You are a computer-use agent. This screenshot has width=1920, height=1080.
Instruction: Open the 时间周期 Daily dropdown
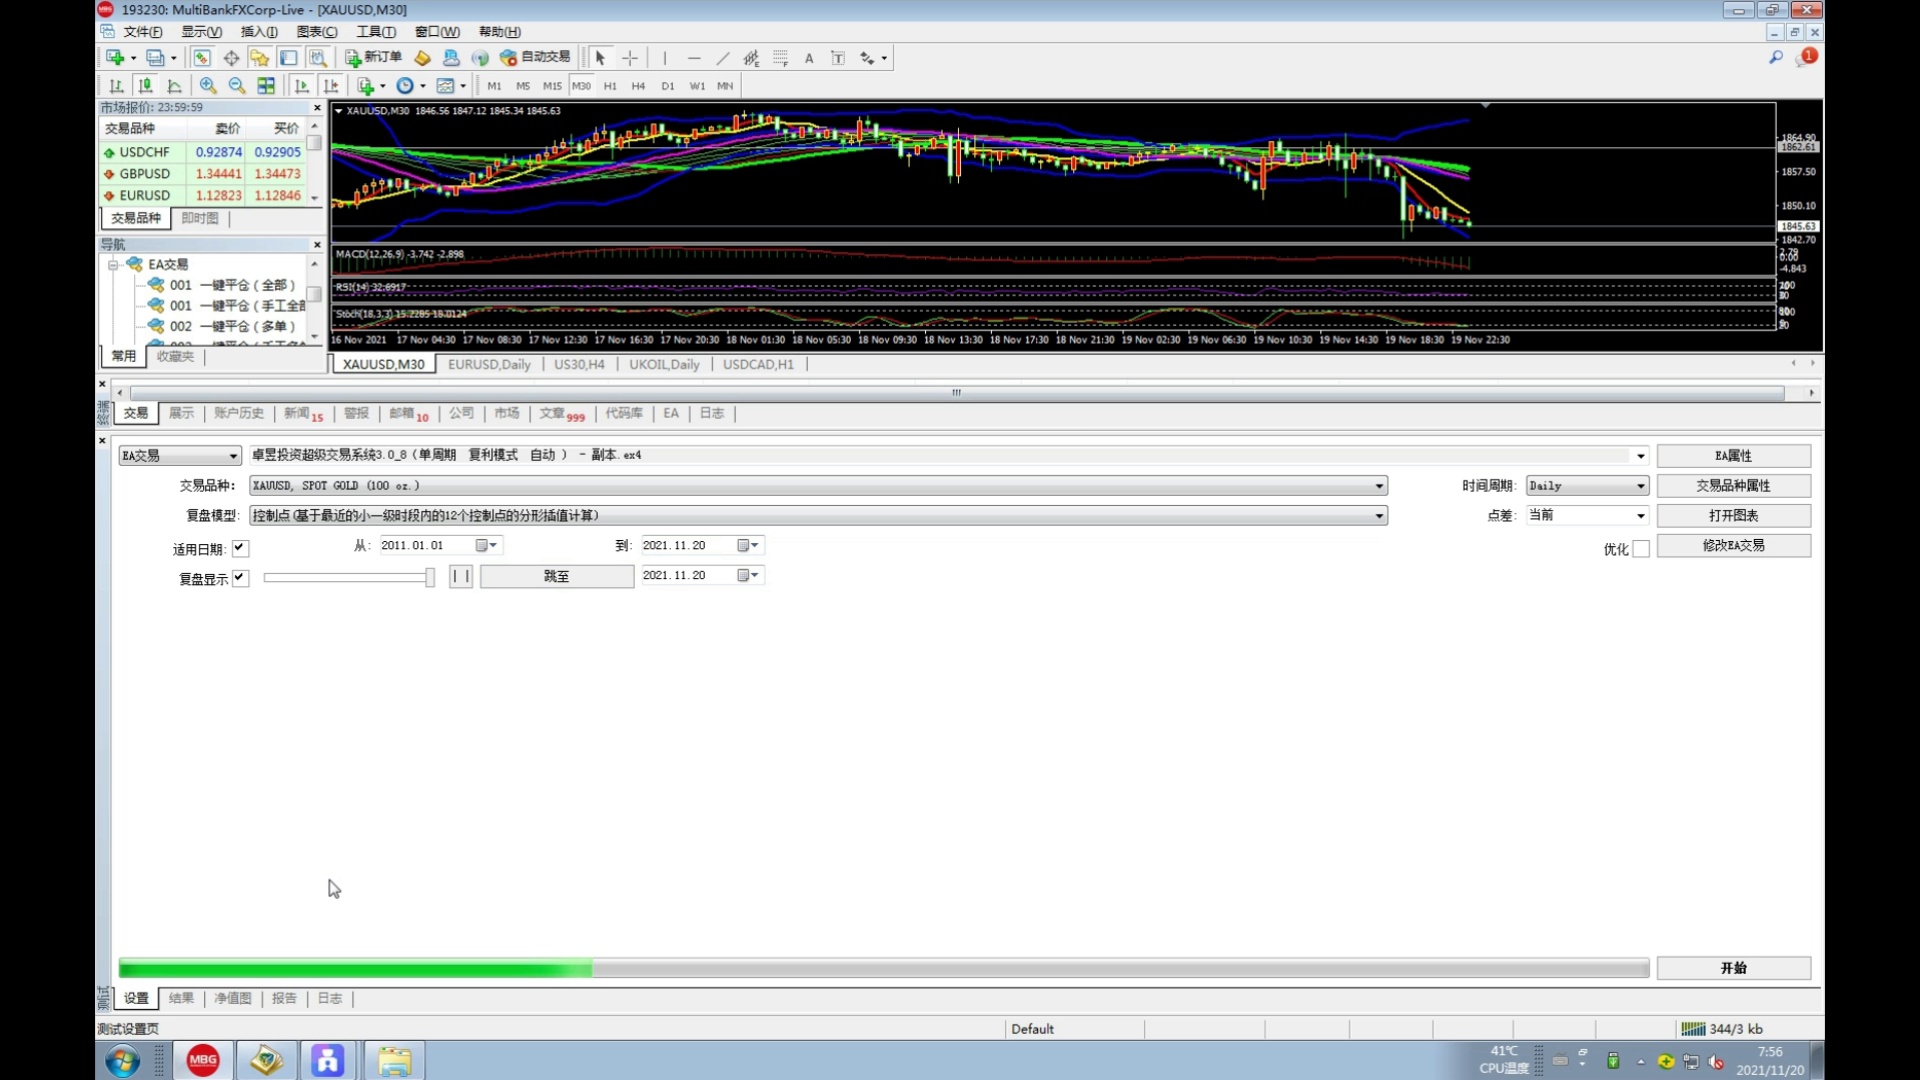click(x=1587, y=486)
